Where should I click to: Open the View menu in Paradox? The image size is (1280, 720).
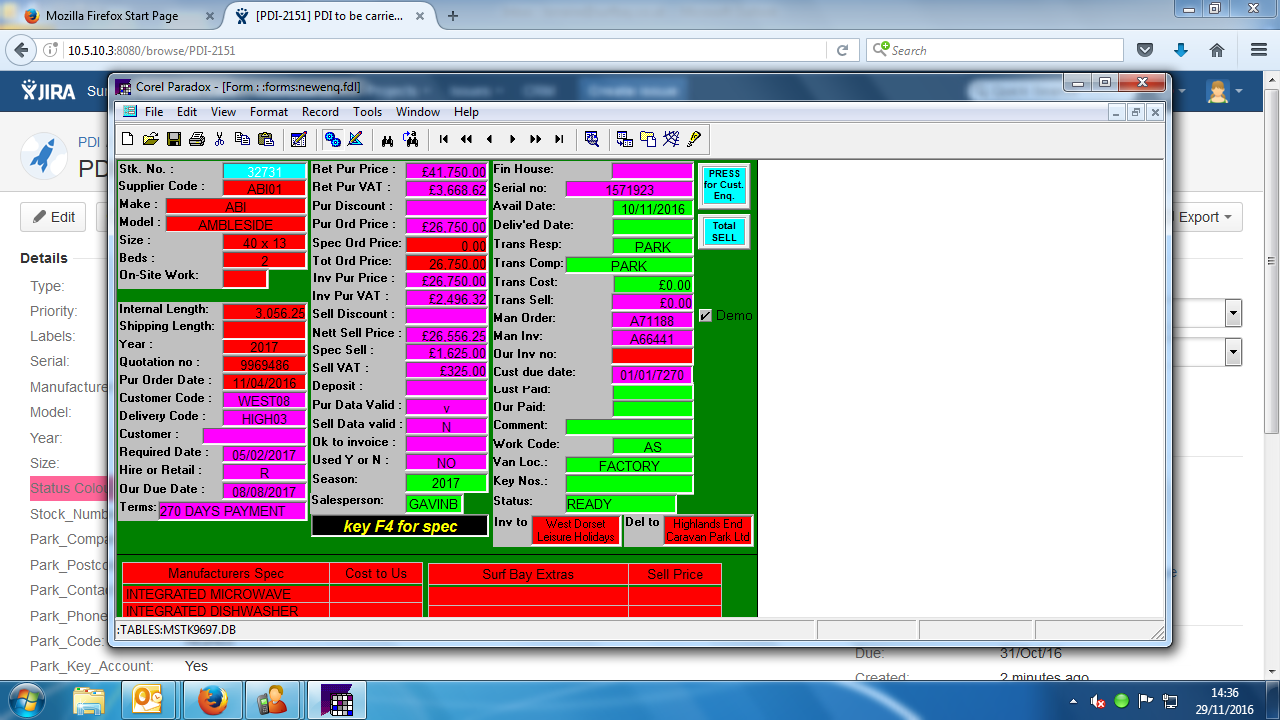click(x=223, y=112)
